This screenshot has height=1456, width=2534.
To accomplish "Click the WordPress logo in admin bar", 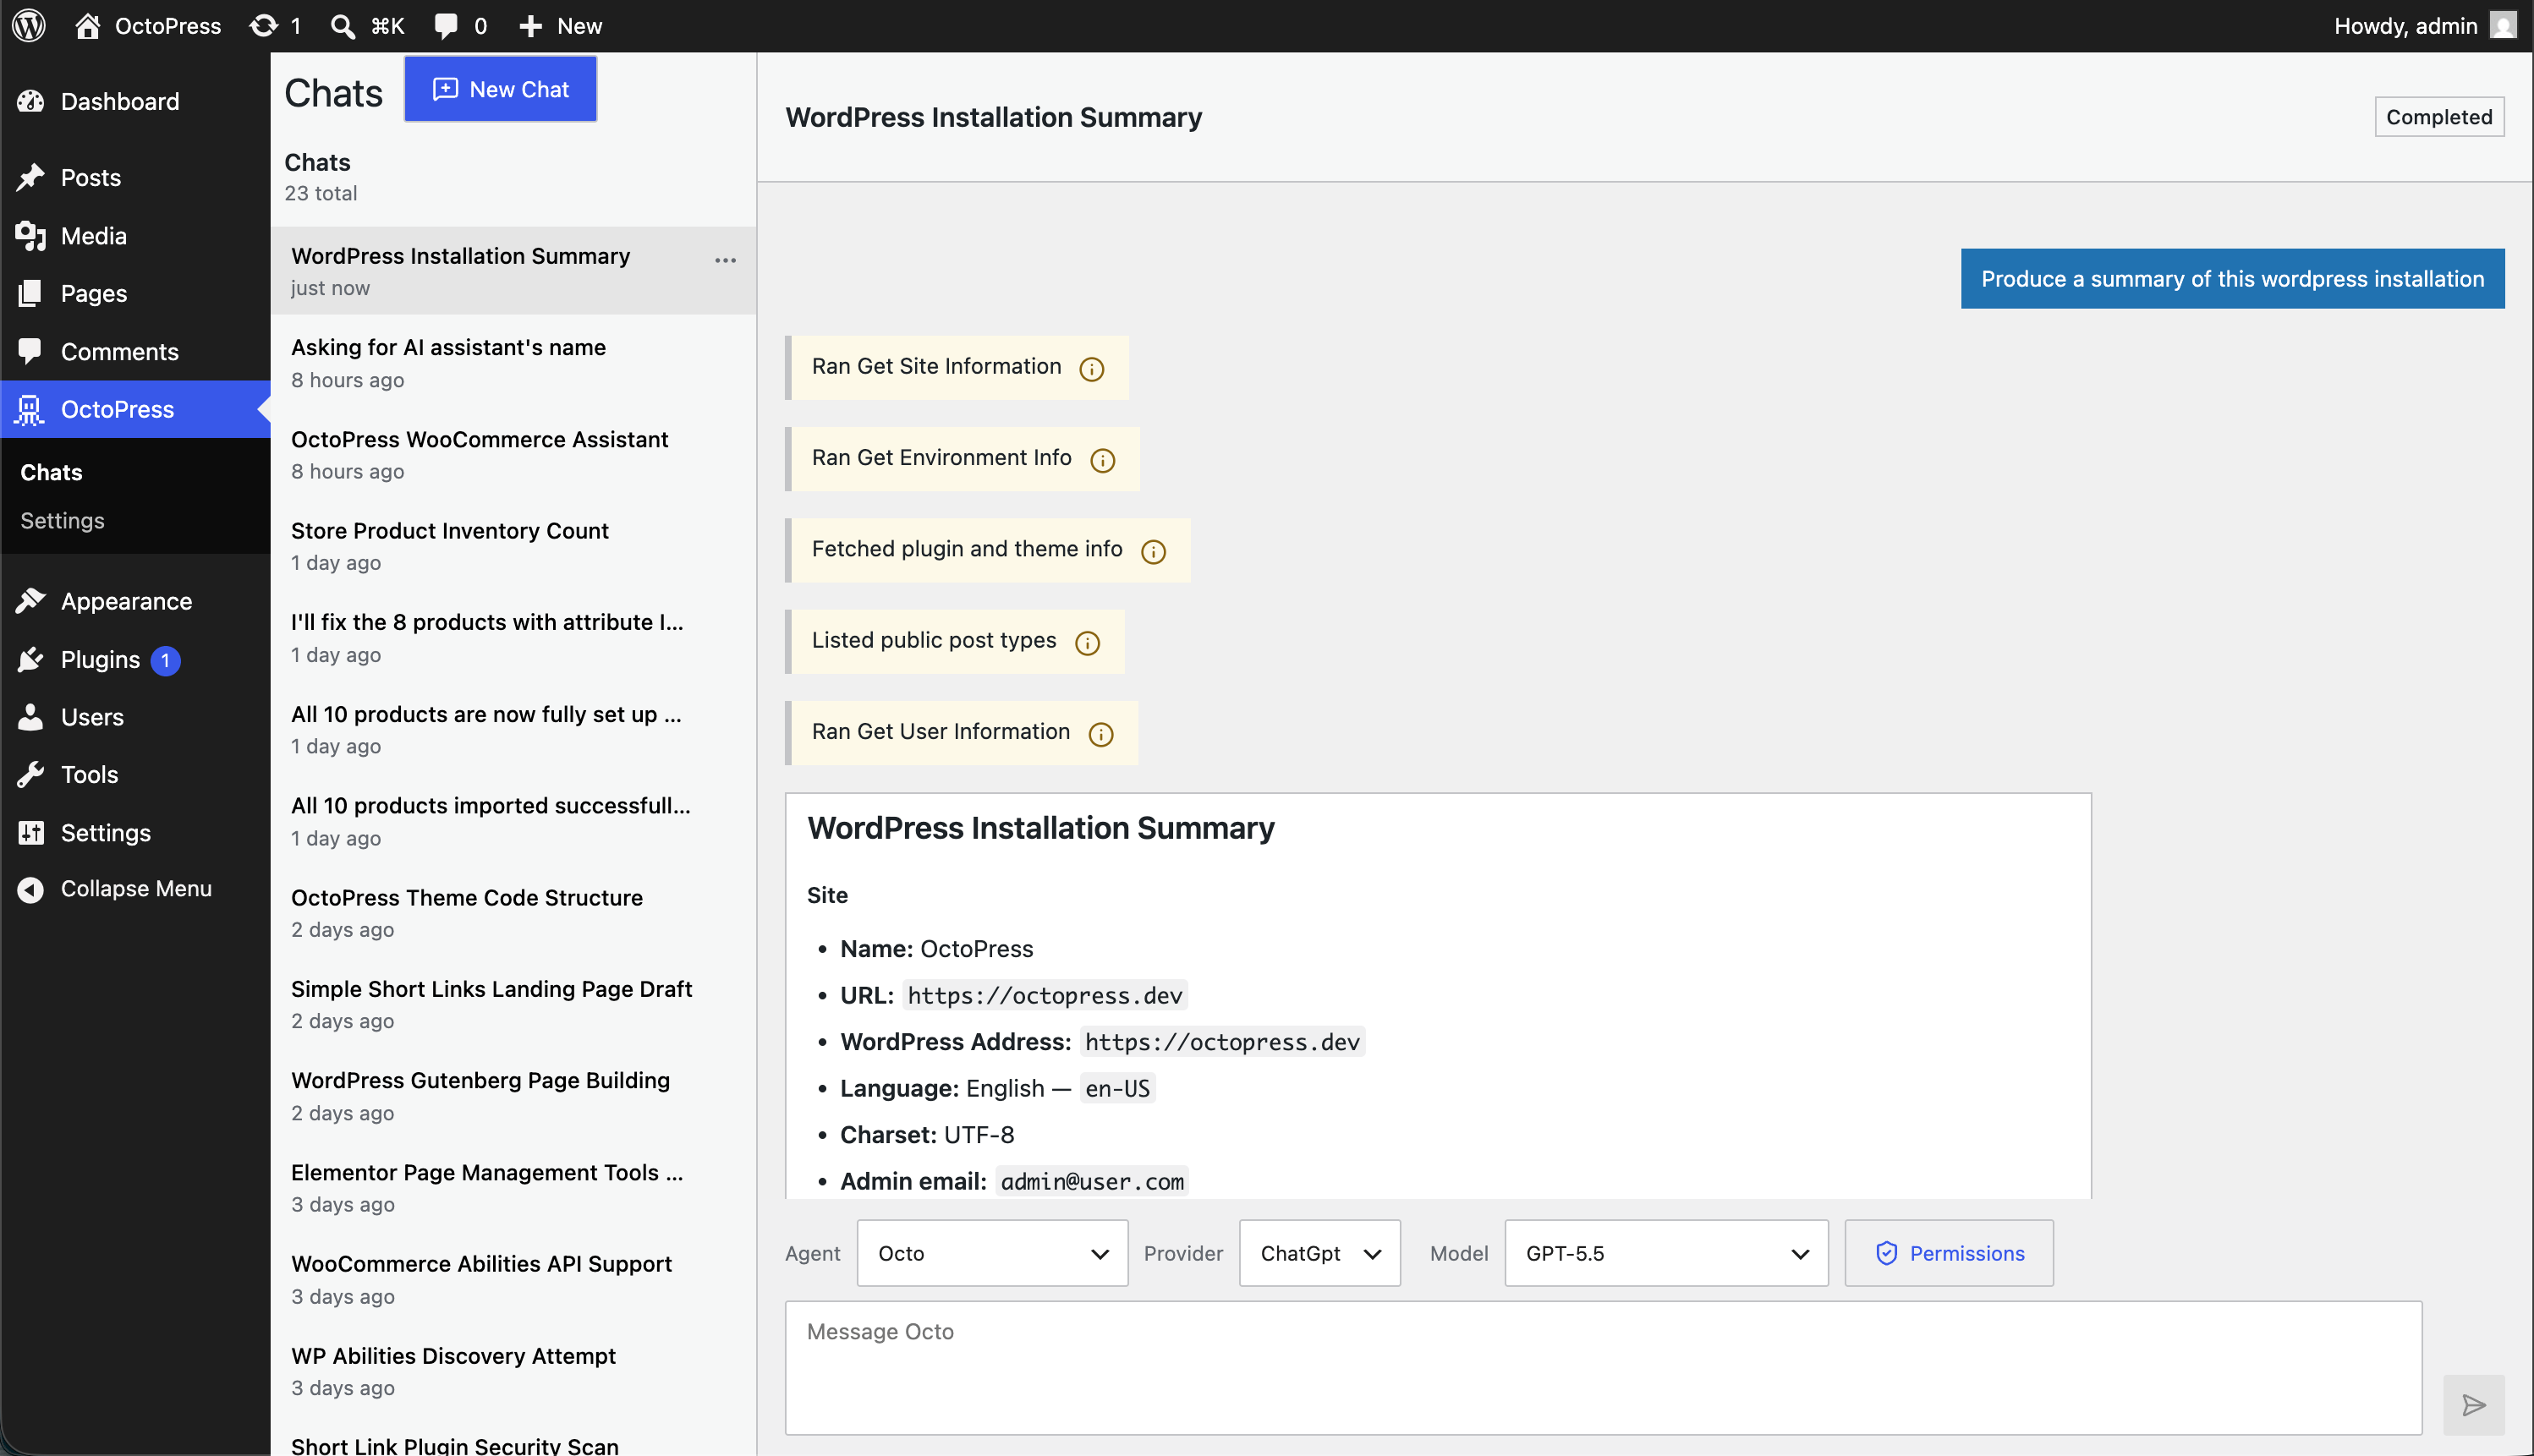I will (x=29, y=25).
